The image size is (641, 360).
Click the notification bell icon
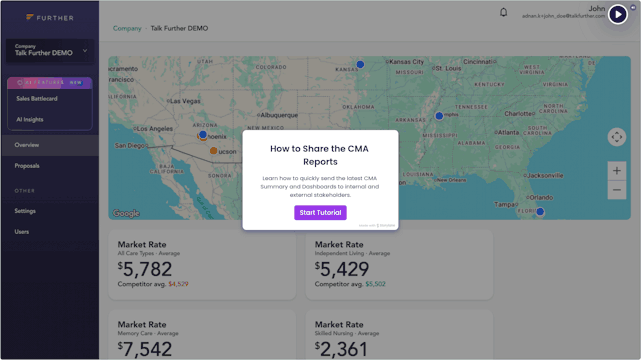(x=504, y=12)
